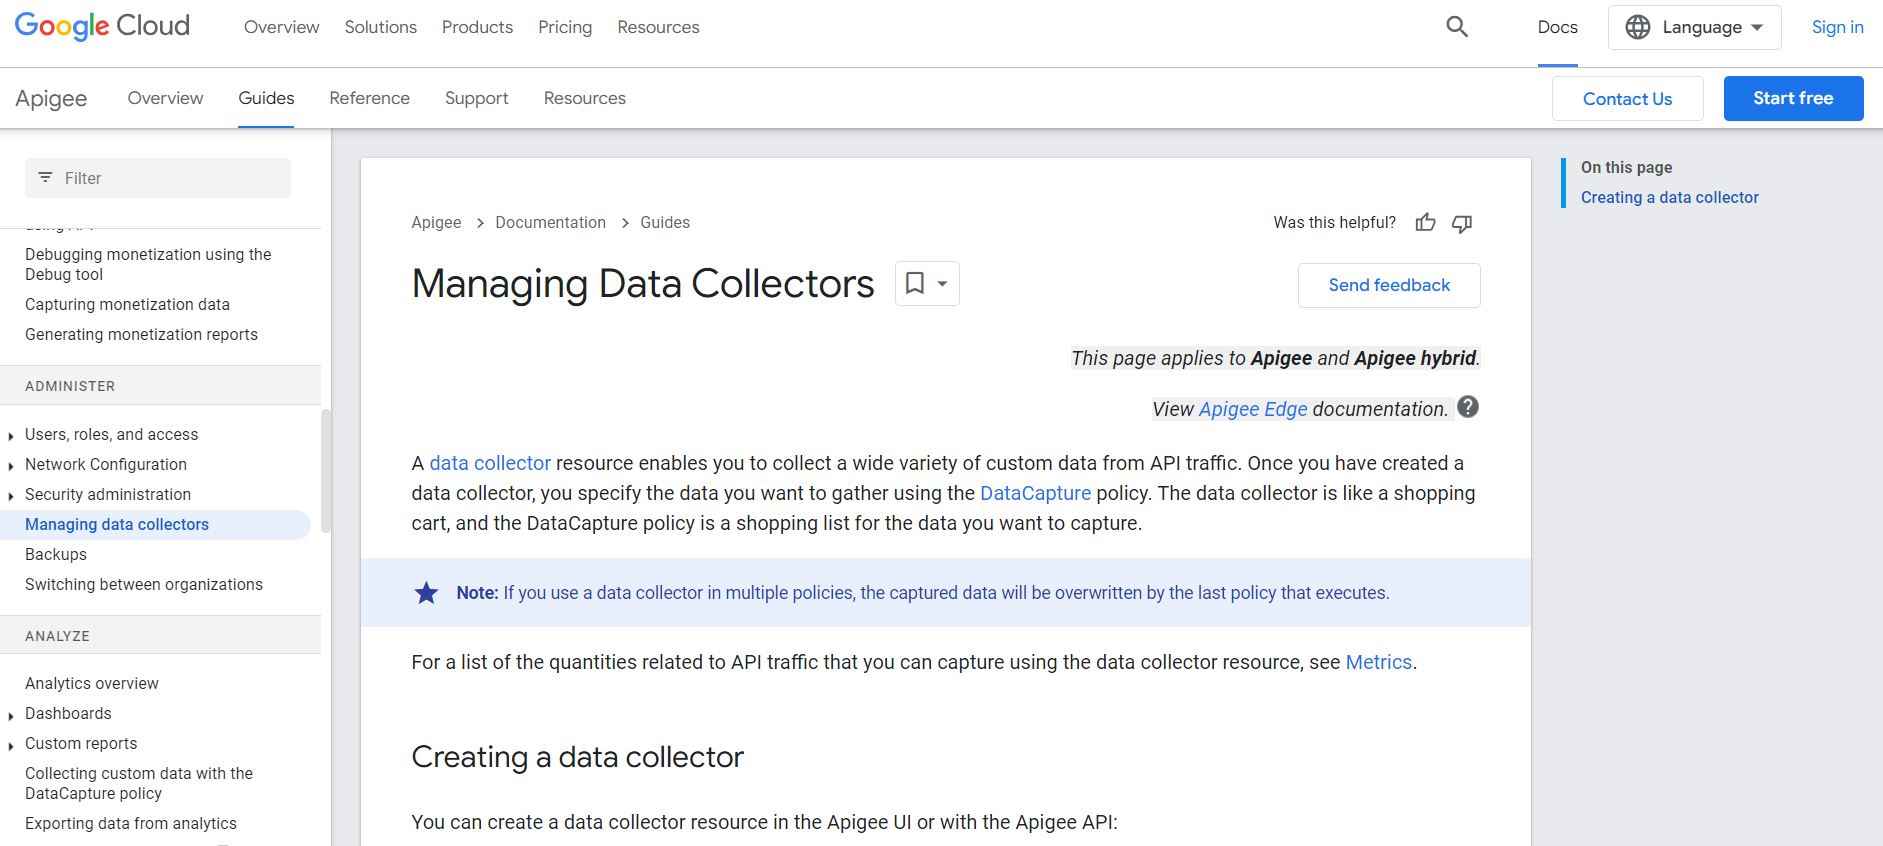Open the Products menu
1883x846 pixels.
coord(477,27)
